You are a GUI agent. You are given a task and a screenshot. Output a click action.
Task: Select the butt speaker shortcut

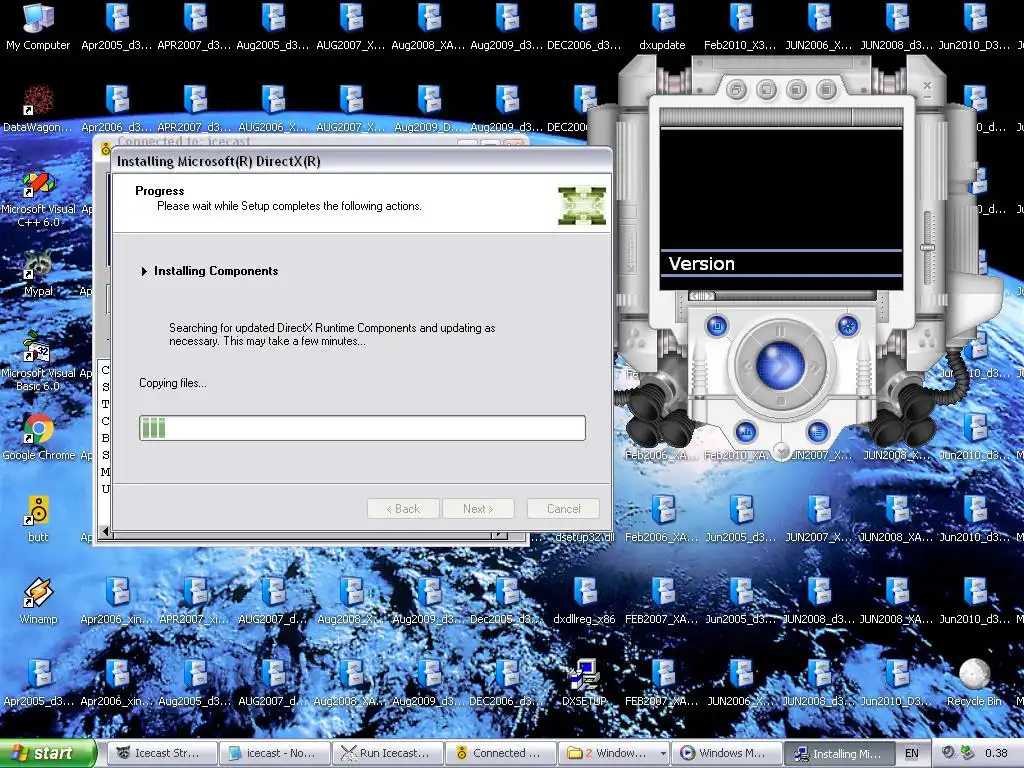coord(38,519)
